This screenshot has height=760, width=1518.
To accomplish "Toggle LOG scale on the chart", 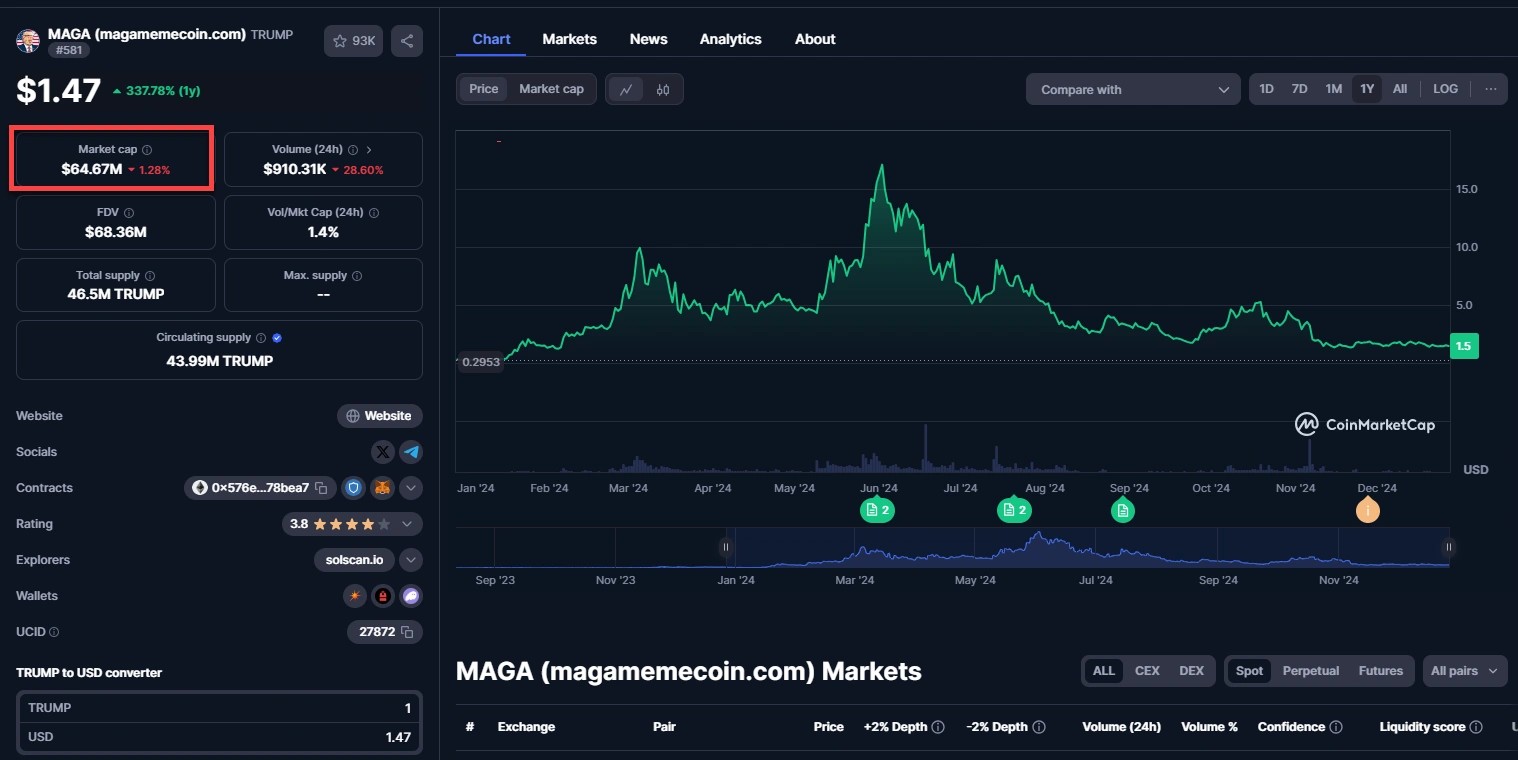I will click(x=1445, y=89).
